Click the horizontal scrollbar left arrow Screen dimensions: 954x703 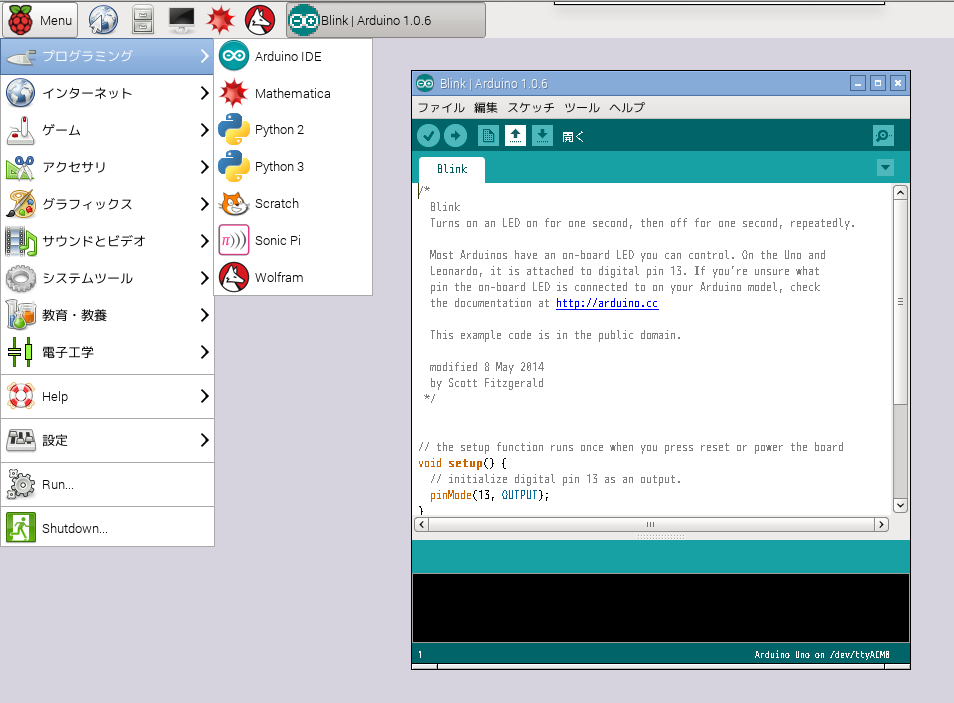[x=422, y=524]
